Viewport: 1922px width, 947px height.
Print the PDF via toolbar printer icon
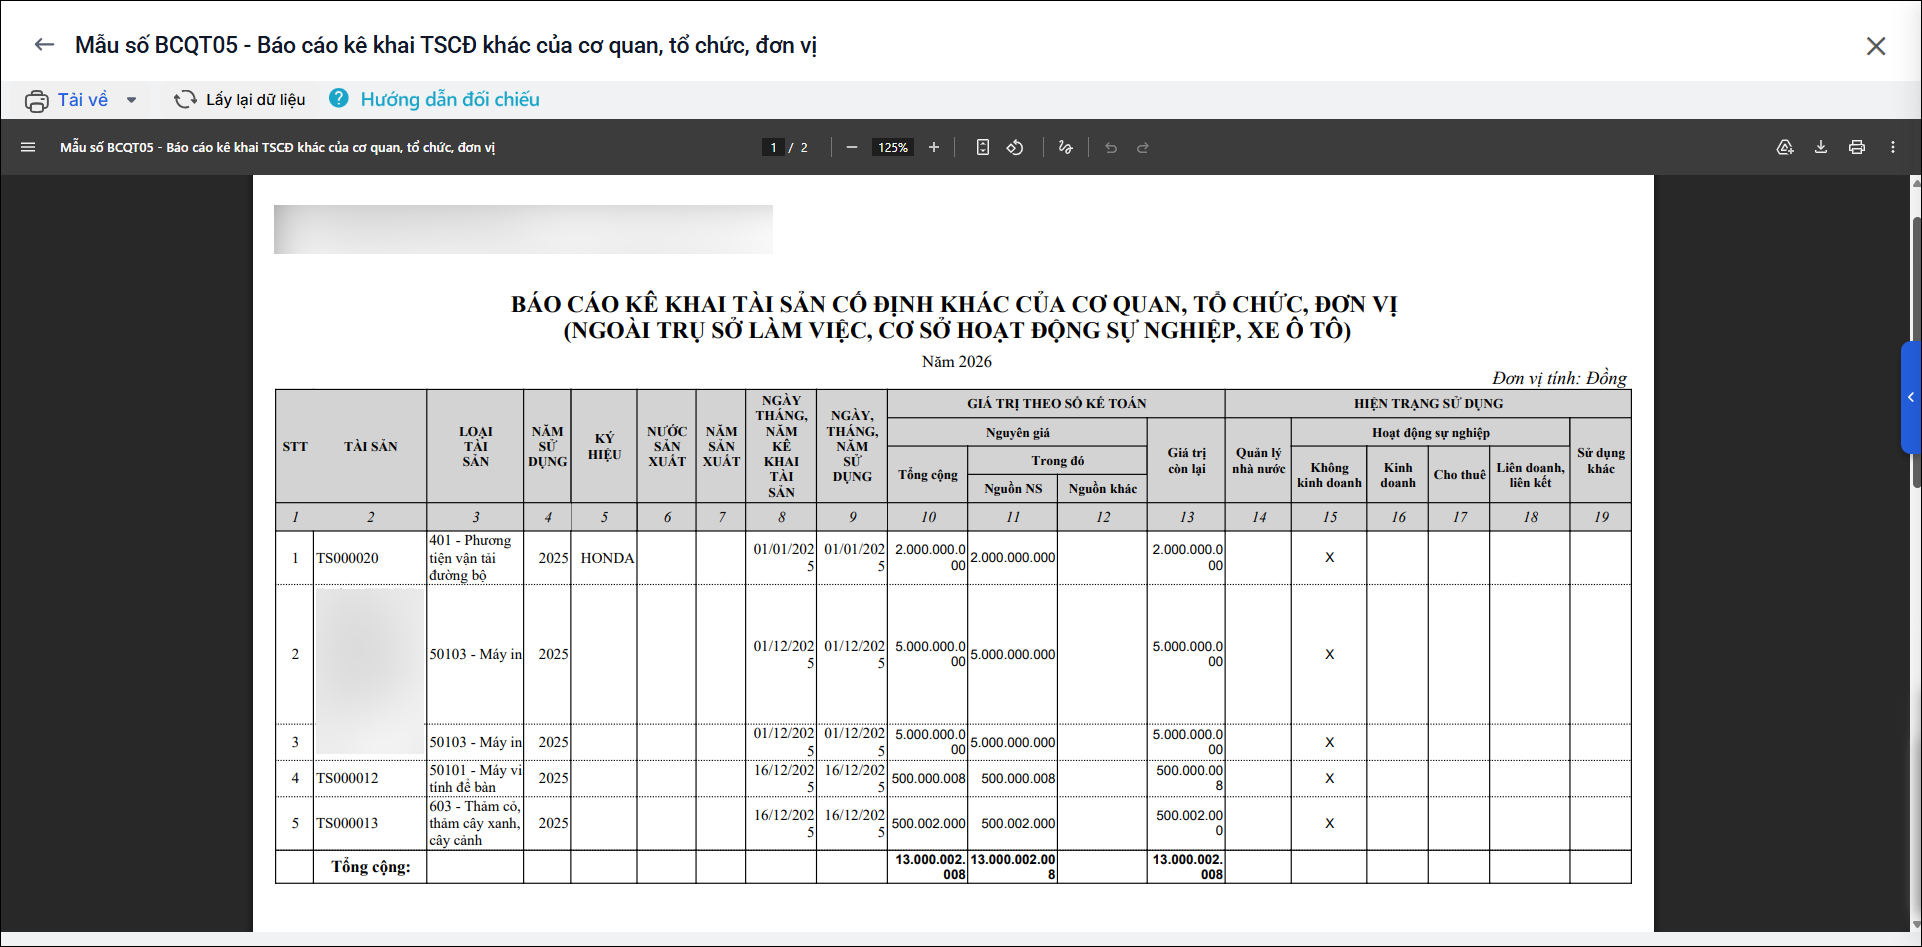point(1857,147)
